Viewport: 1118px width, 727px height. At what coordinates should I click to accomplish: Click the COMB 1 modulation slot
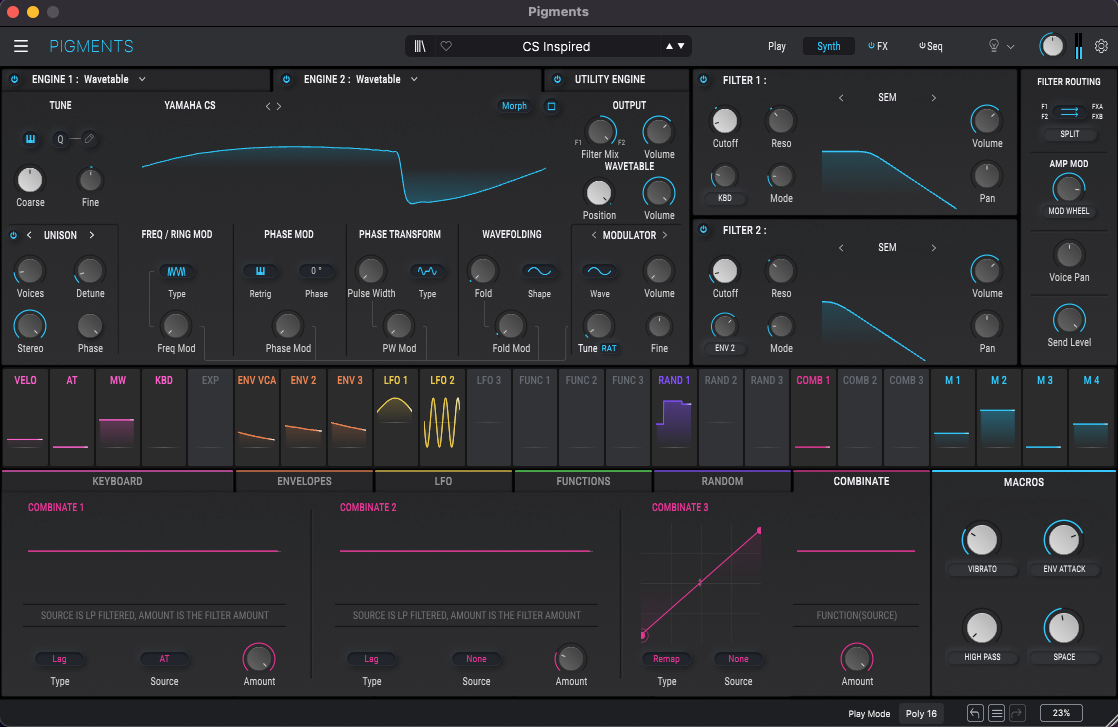(812, 420)
